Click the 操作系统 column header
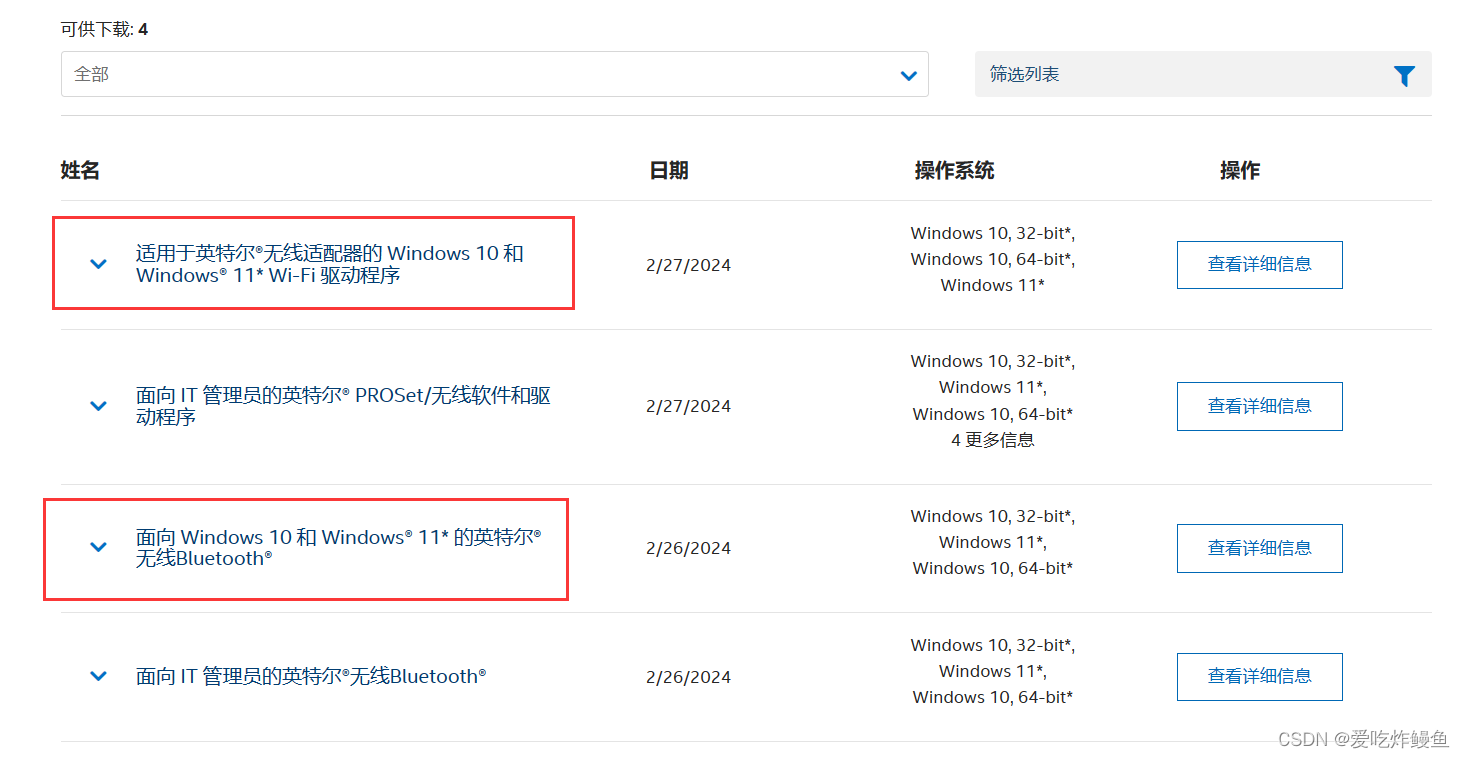This screenshot has height=758, width=1465. point(954,170)
